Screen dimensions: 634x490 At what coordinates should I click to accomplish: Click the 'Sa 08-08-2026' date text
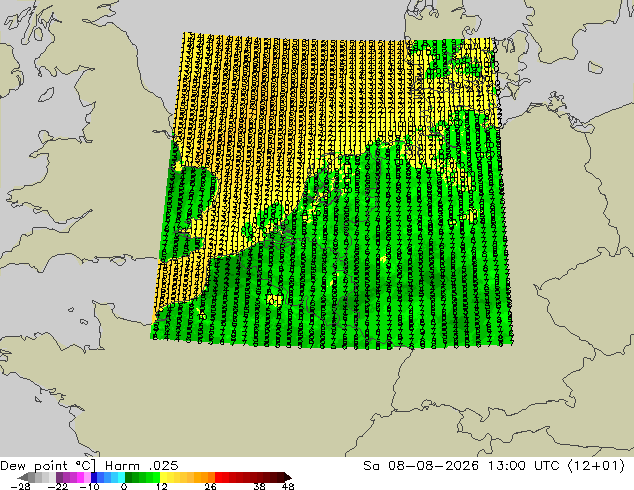pos(421,466)
